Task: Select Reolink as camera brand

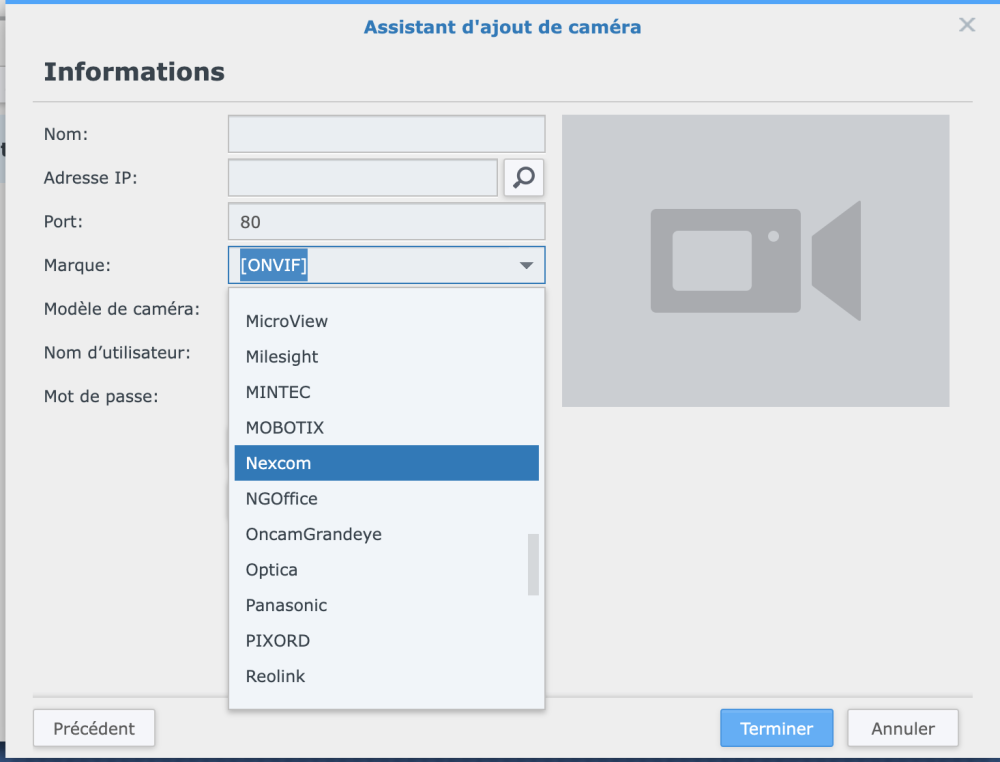Action: click(276, 676)
